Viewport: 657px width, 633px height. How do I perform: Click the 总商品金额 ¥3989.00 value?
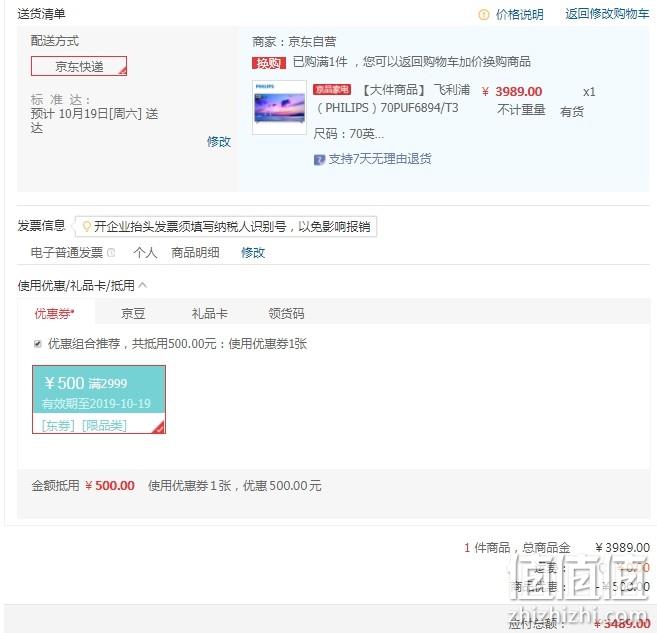click(623, 548)
